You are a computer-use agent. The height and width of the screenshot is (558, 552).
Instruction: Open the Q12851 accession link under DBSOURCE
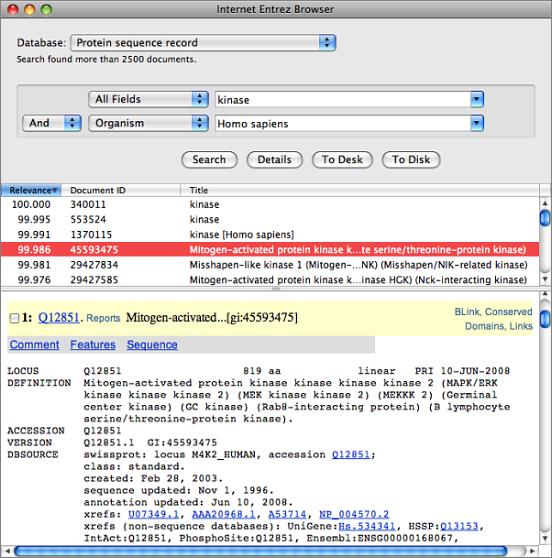coord(351,454)
